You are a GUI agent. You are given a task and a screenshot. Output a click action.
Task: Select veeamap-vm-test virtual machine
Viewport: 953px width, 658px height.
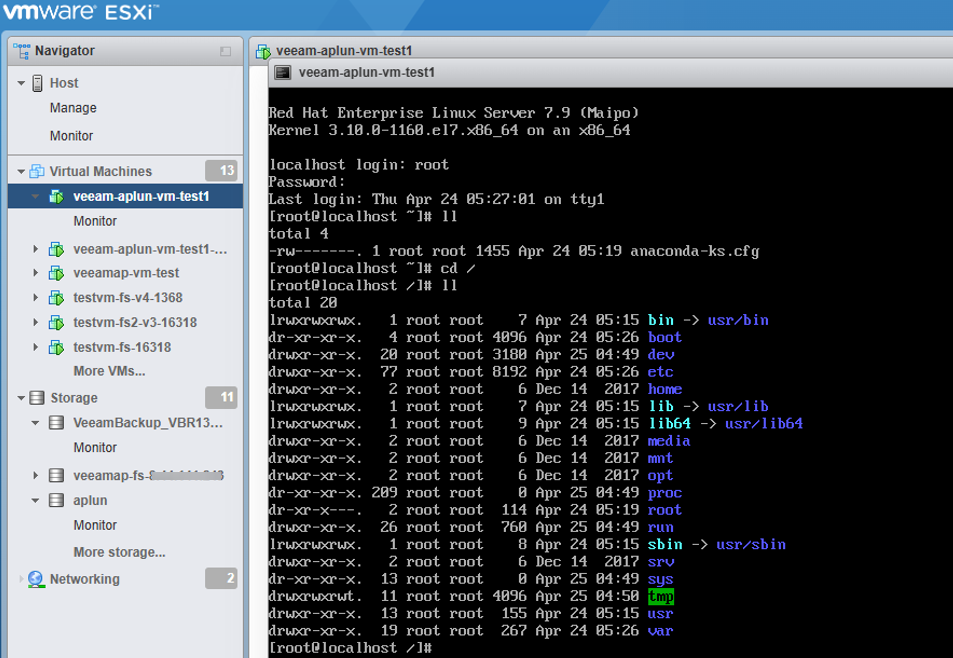[x=126, y=273]
